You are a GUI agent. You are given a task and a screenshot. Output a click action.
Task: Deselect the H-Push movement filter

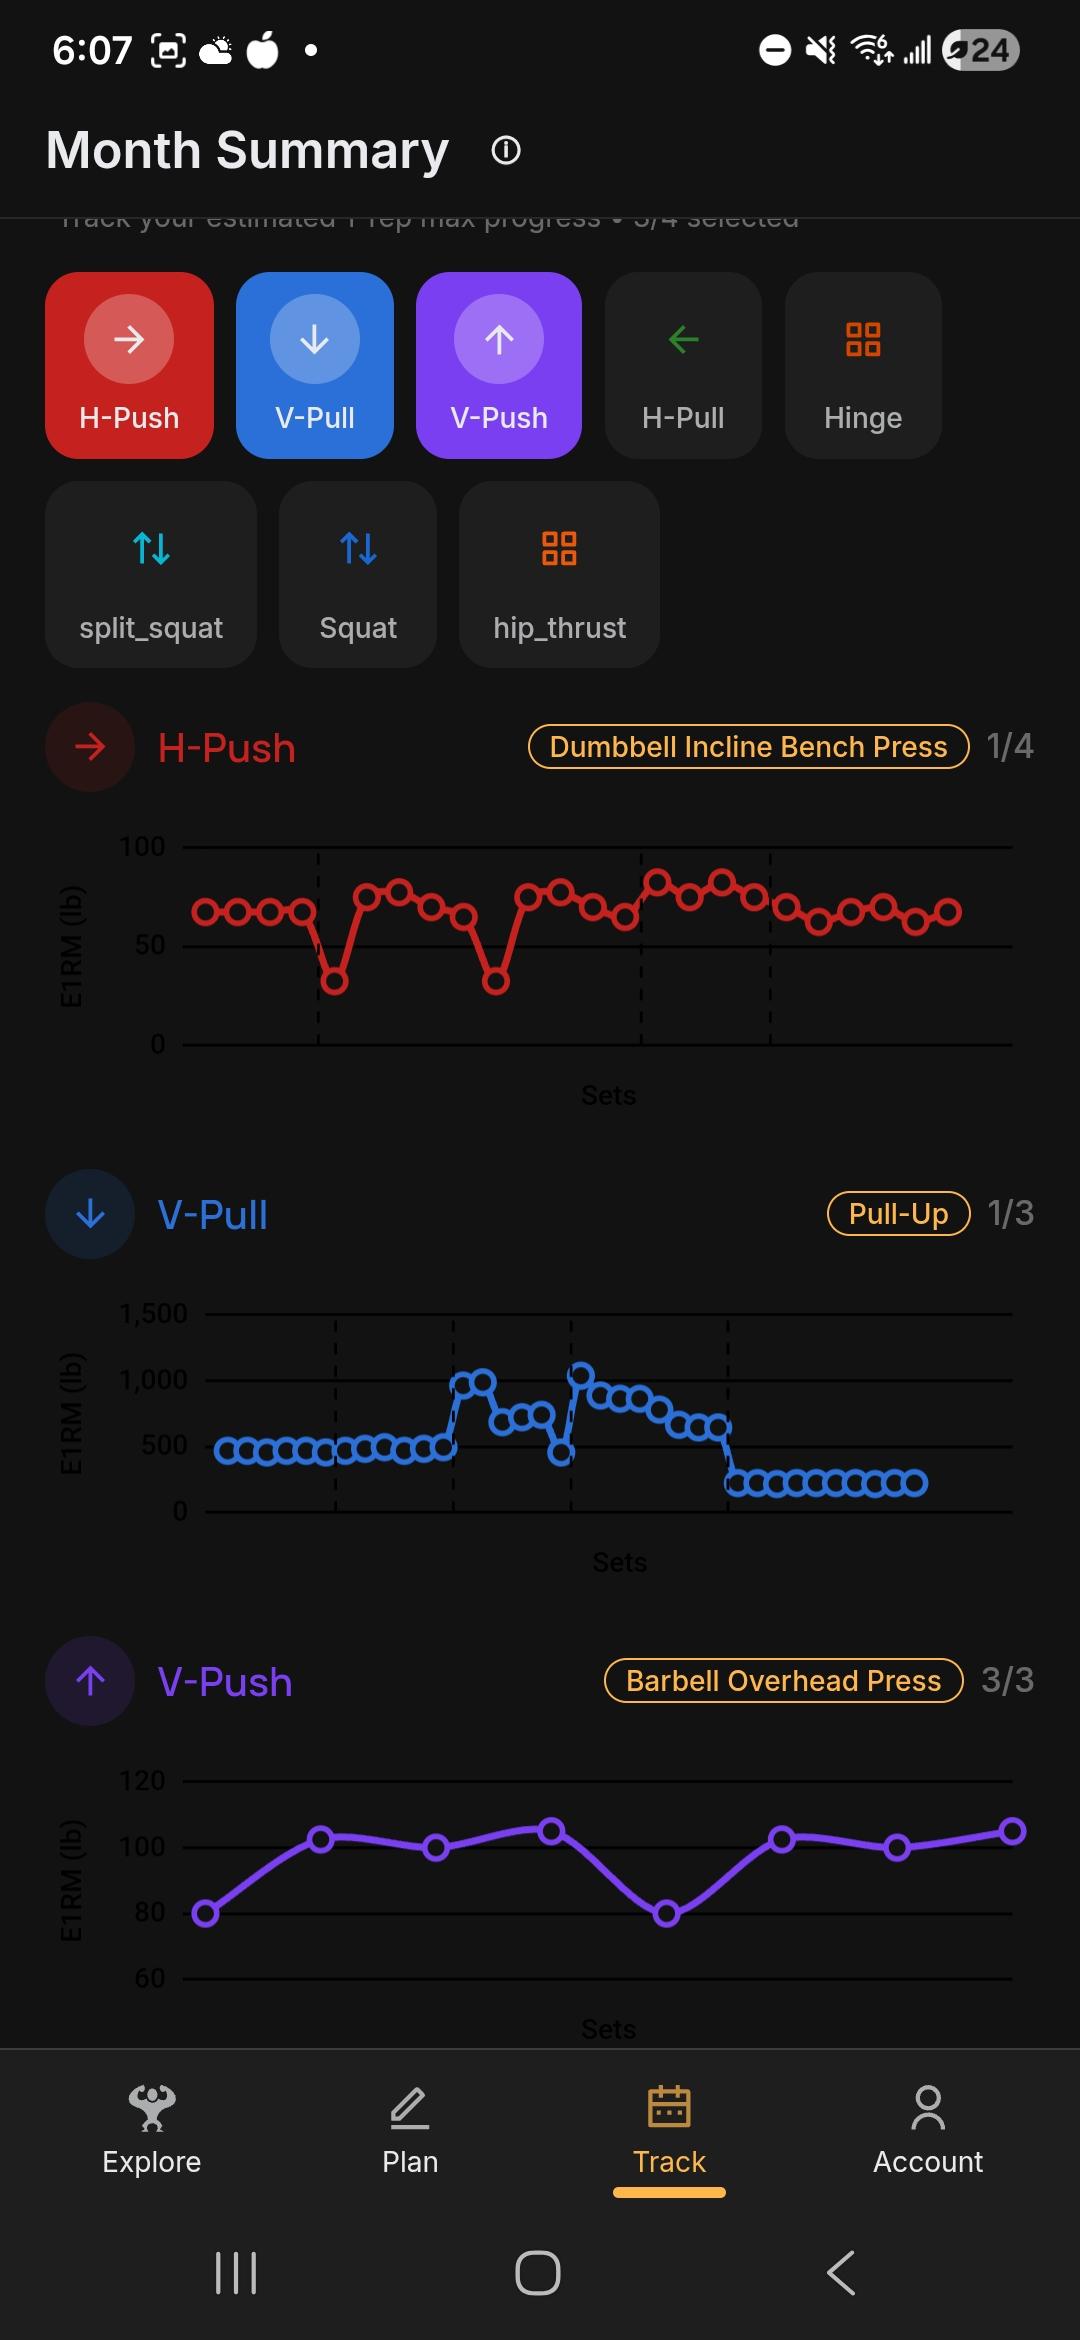129,365
